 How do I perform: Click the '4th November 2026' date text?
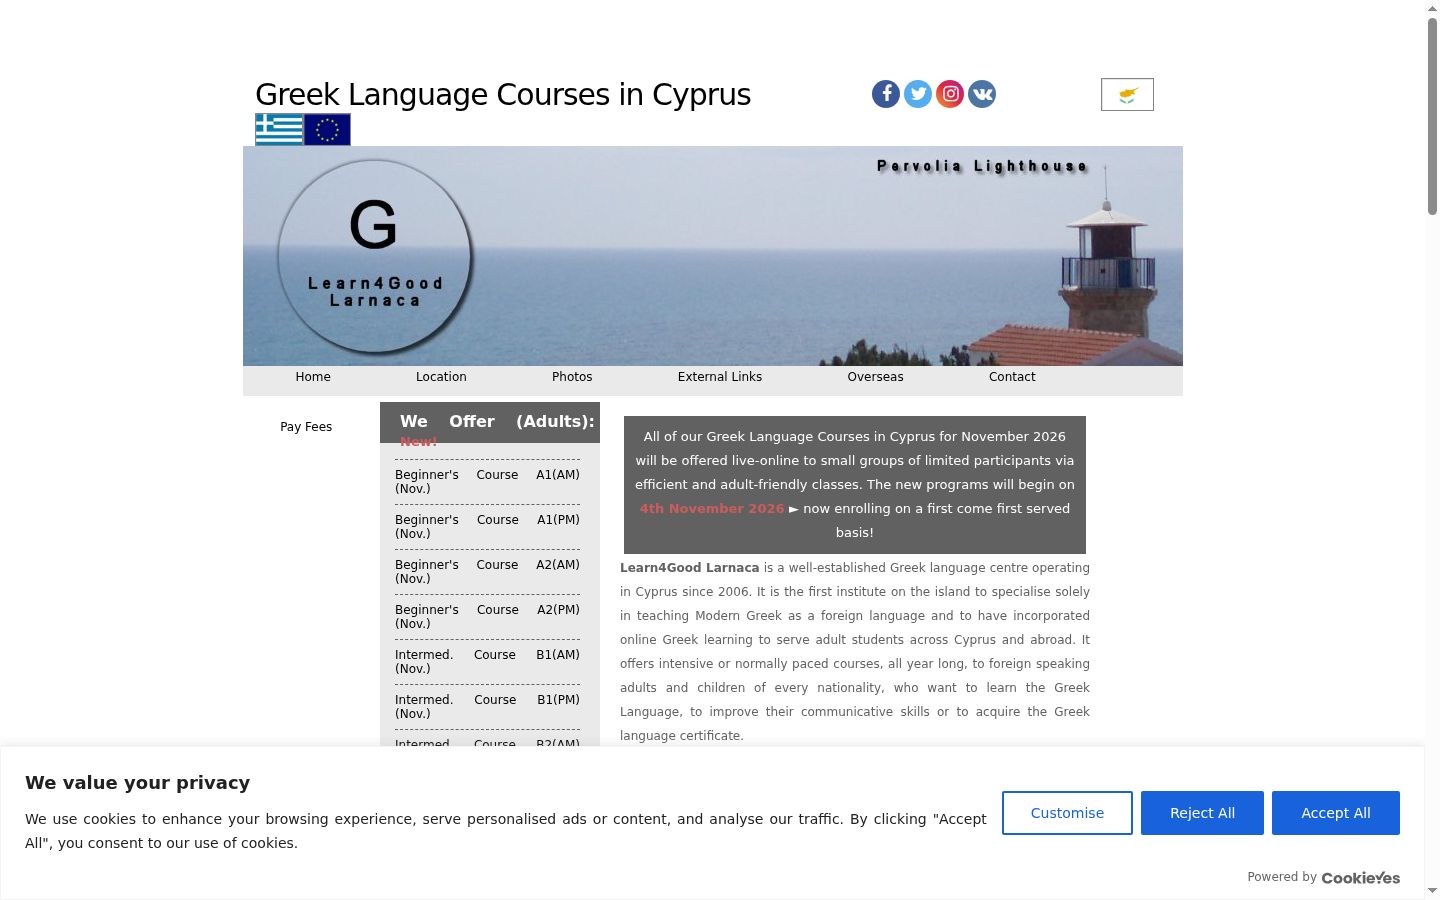[x=712, y=509]
